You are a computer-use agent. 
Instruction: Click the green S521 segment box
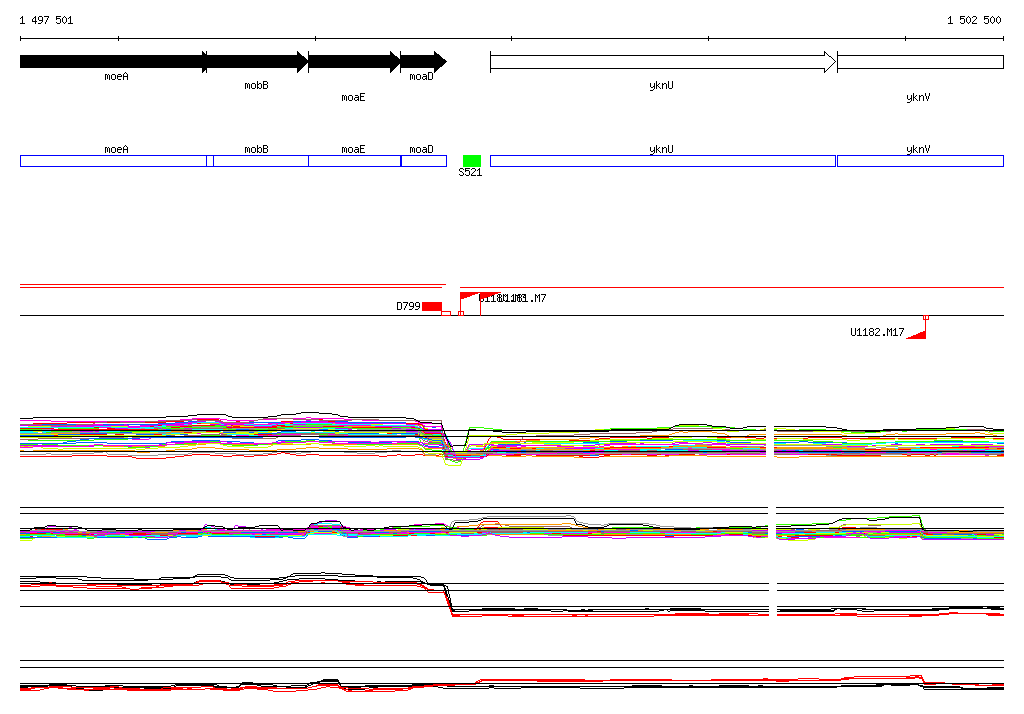coord(472,161)
